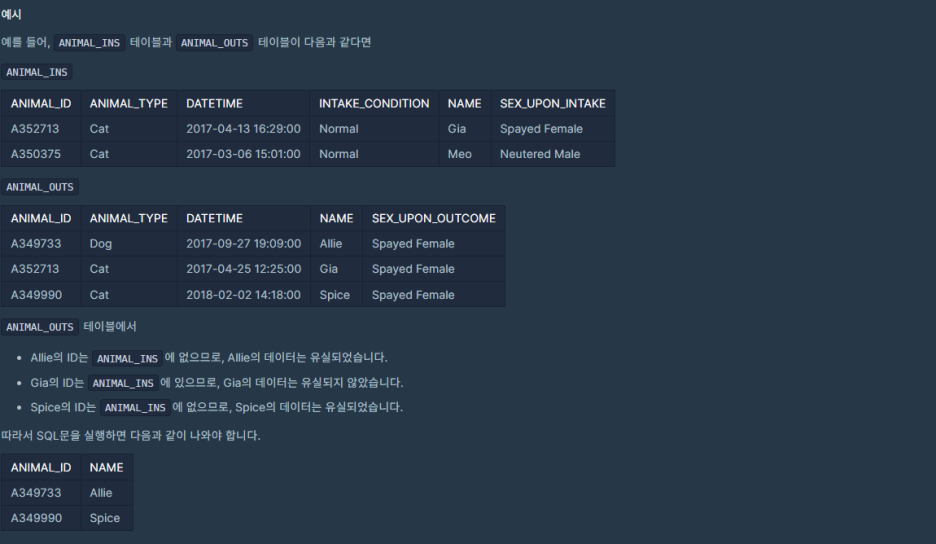Click ANIMAL_INS code tag in the intro sentence
The height and width of the screenshot is (544, 936).
(89, 43)
